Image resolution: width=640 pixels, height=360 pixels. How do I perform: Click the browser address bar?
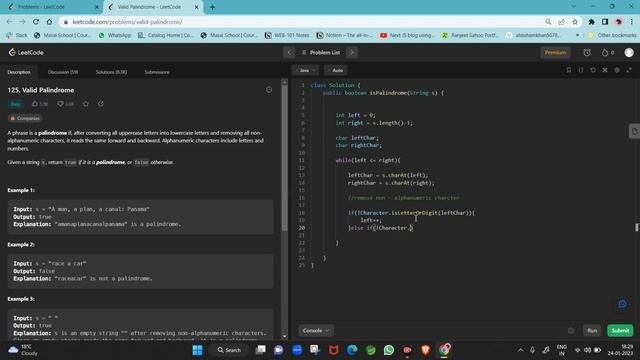[x=302, y=22]
